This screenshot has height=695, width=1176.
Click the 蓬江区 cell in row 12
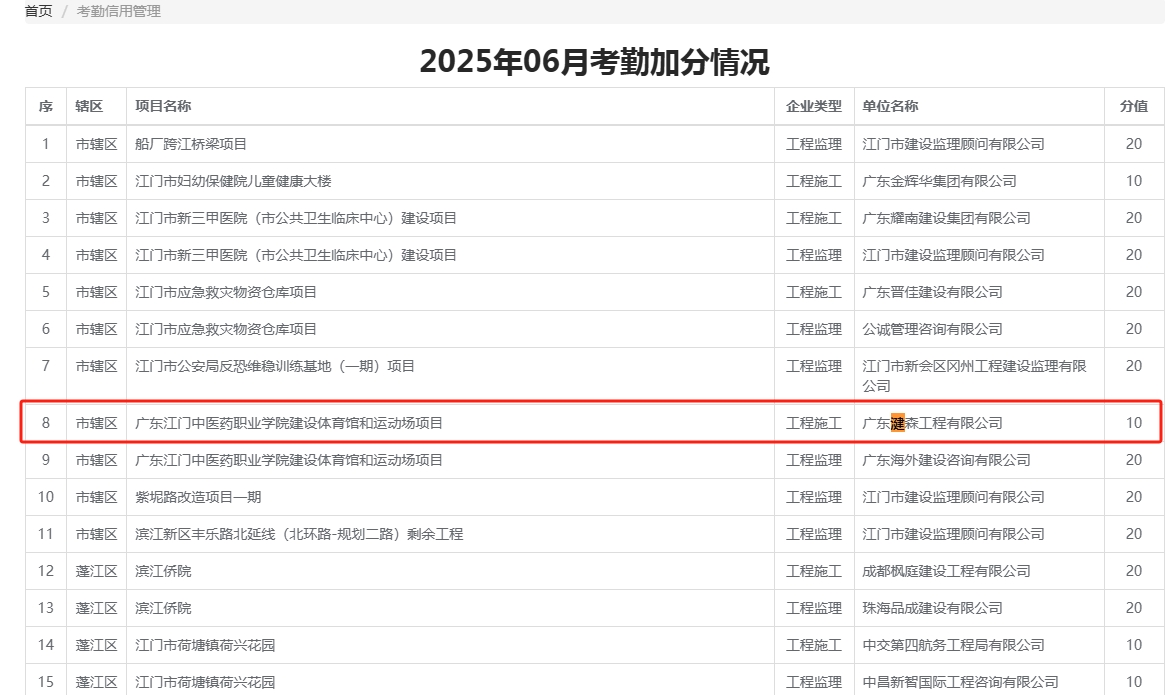(97, 571)
